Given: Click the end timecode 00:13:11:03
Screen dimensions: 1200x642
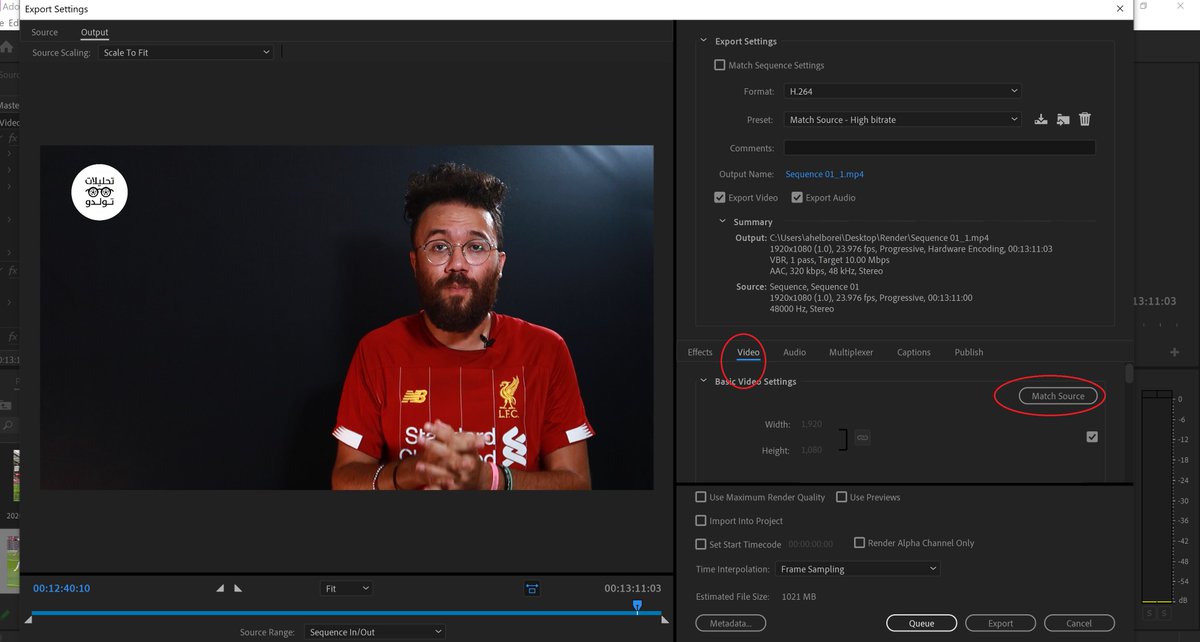Looking at the screenshot, I should coord(632,588).
